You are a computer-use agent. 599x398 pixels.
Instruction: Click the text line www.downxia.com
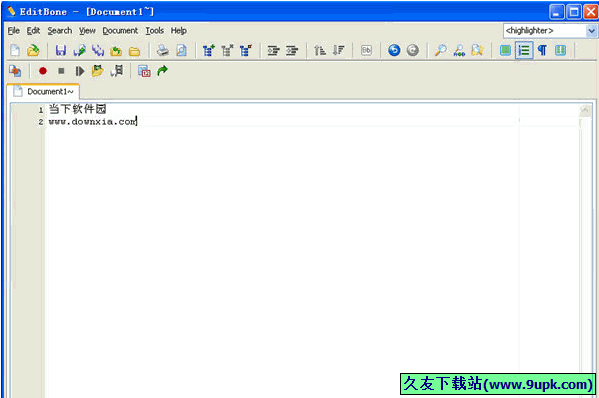pos(93,122)
